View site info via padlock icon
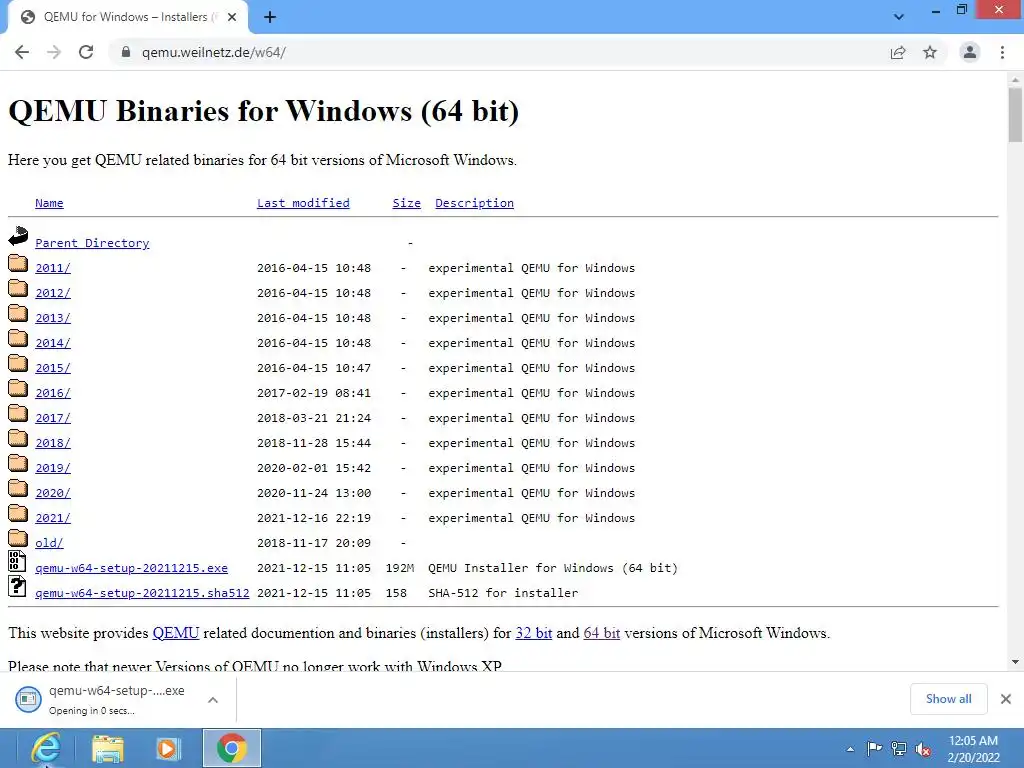This screenshot has width=1024, height=768. point(125,52)
